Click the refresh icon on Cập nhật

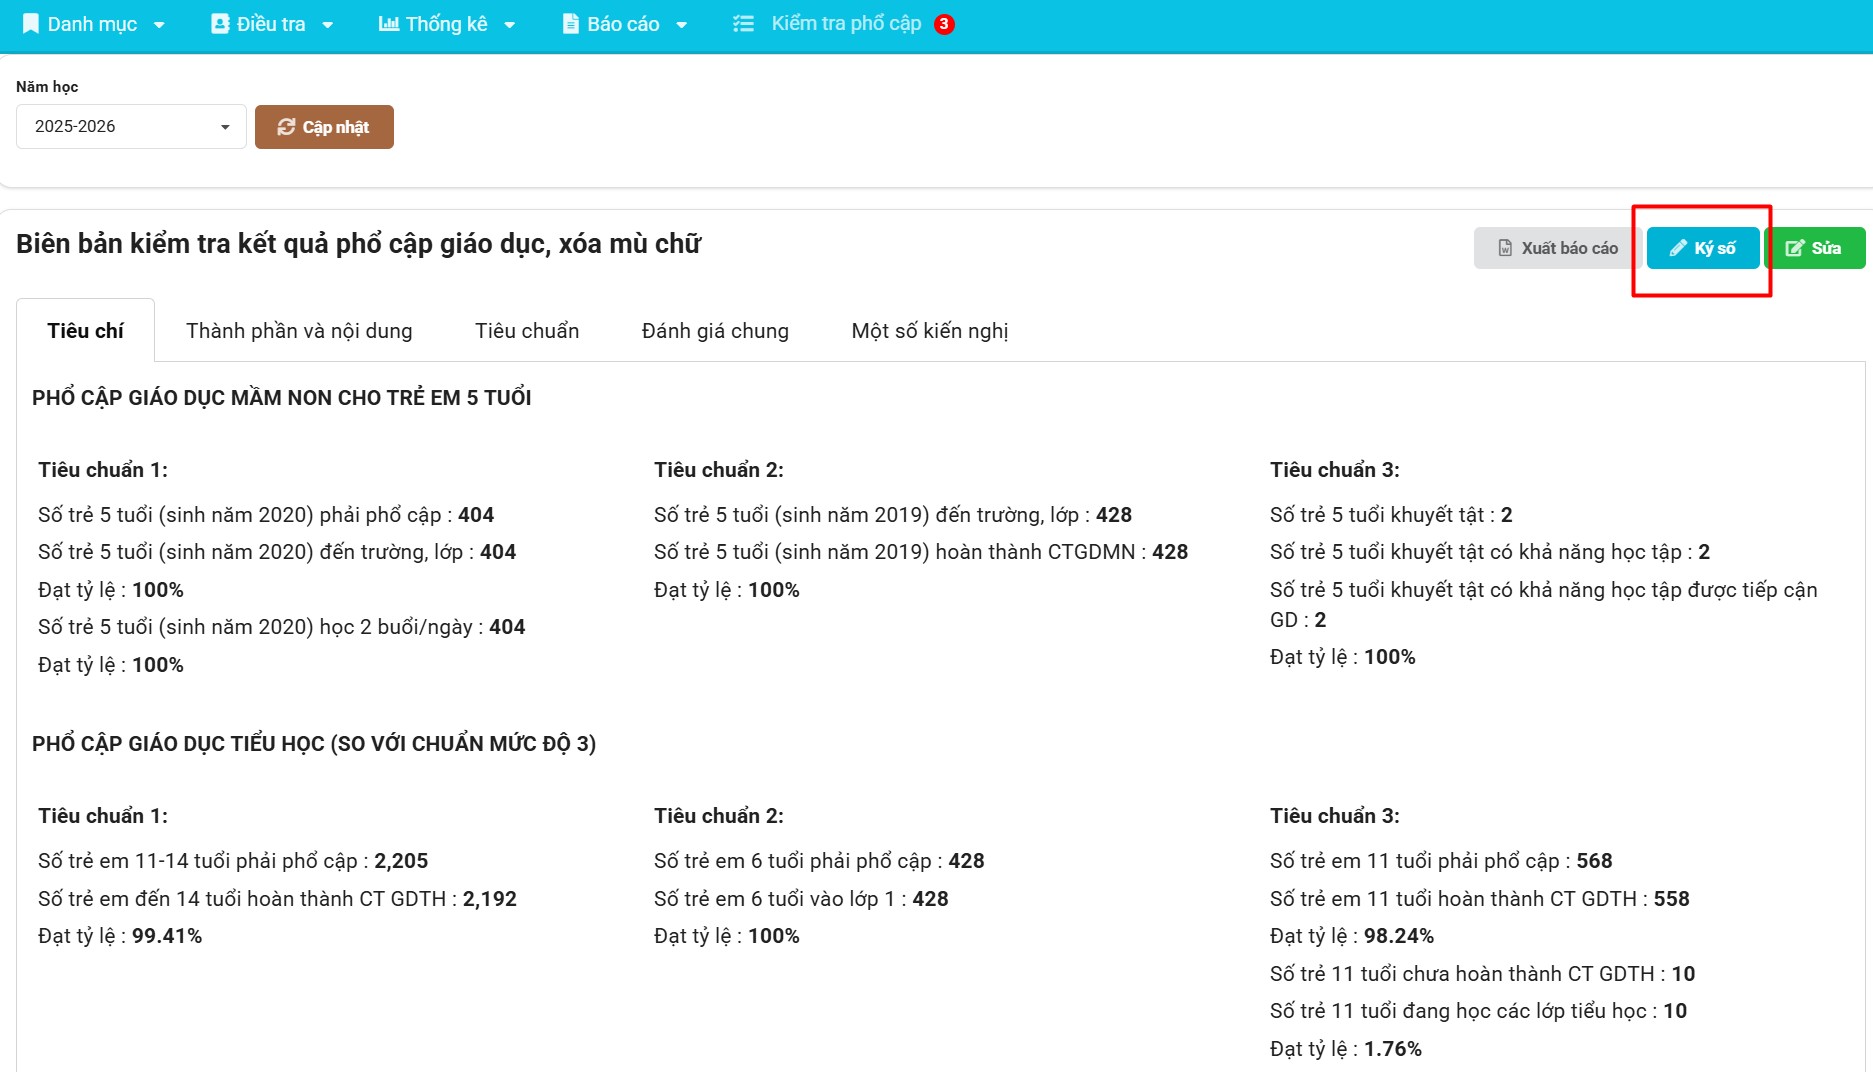(286, 127)
